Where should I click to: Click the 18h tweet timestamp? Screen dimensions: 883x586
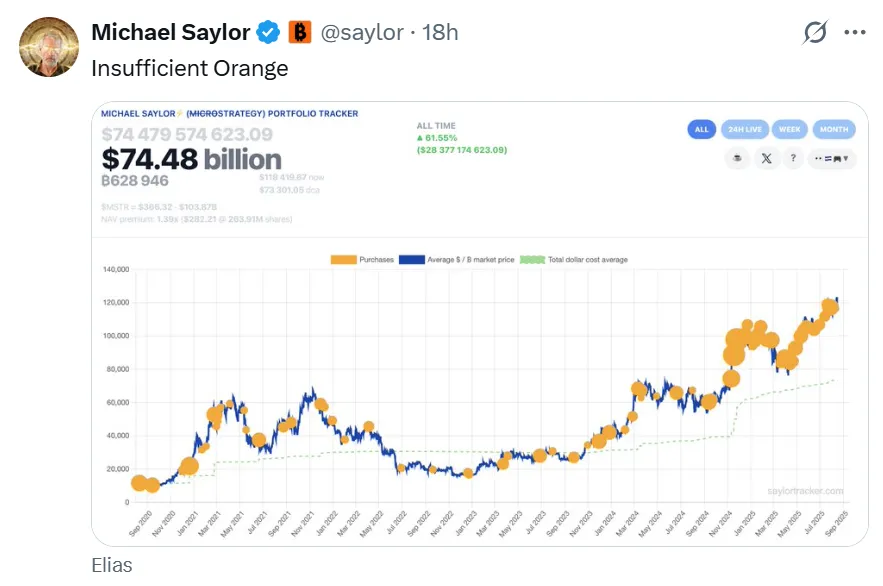click(440, 33)
